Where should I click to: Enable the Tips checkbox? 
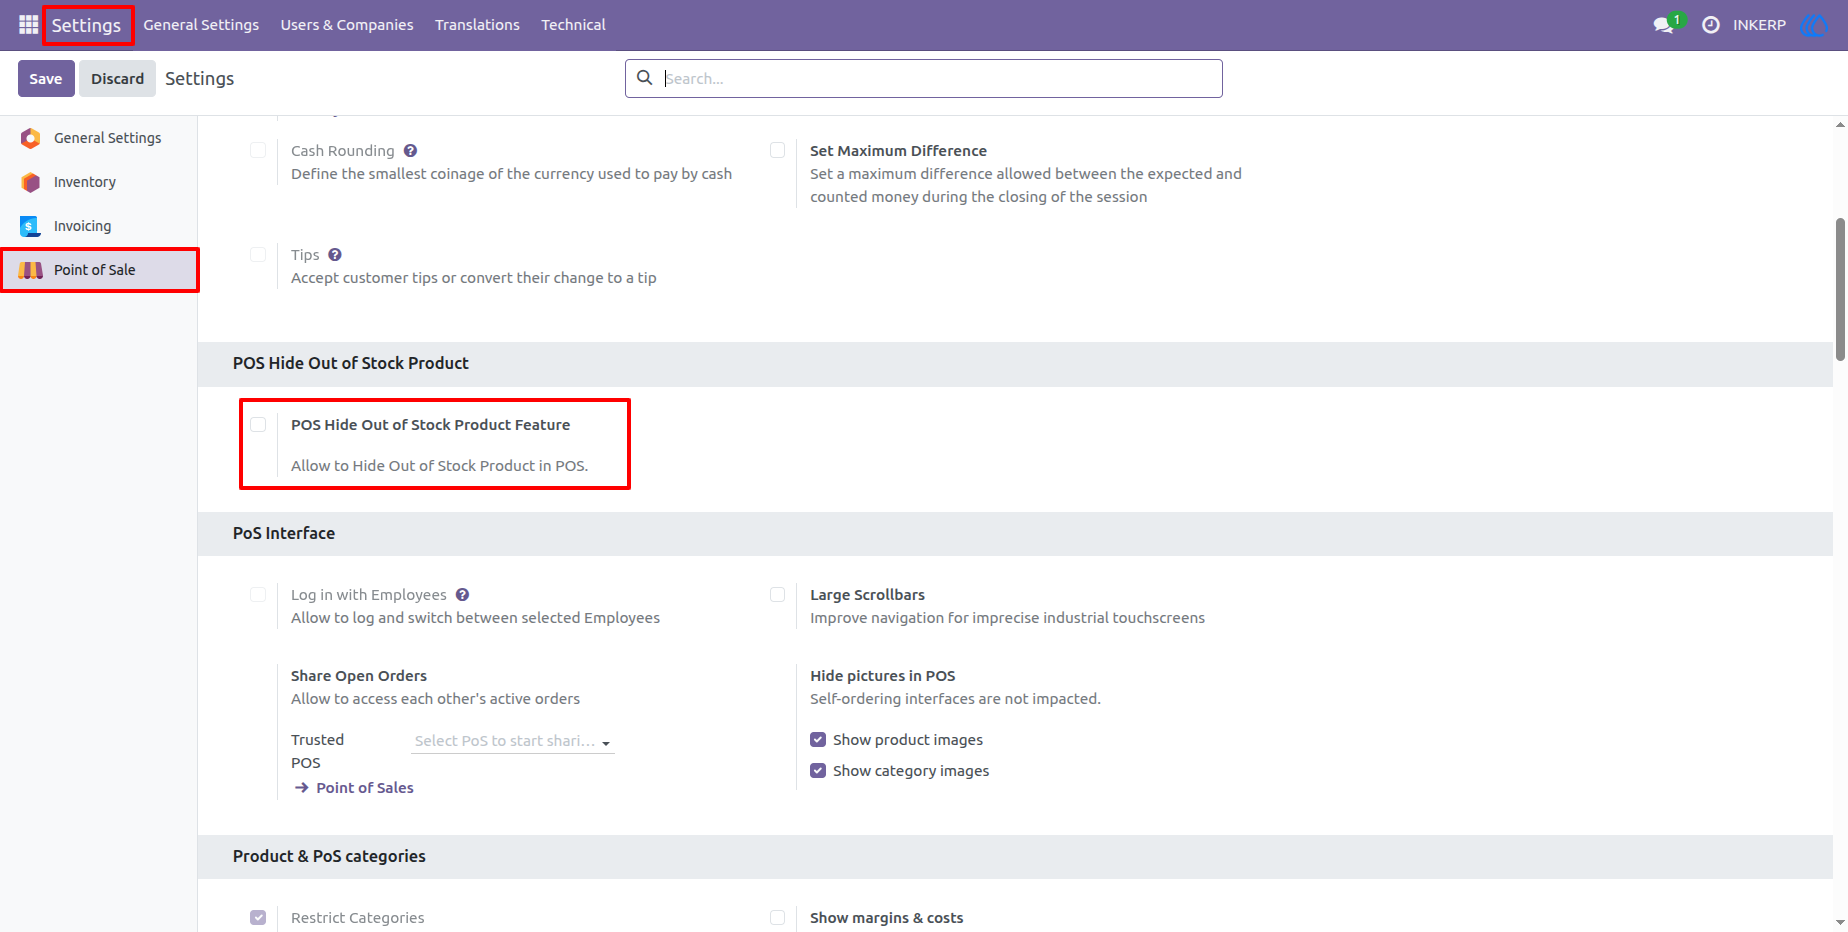258,254
